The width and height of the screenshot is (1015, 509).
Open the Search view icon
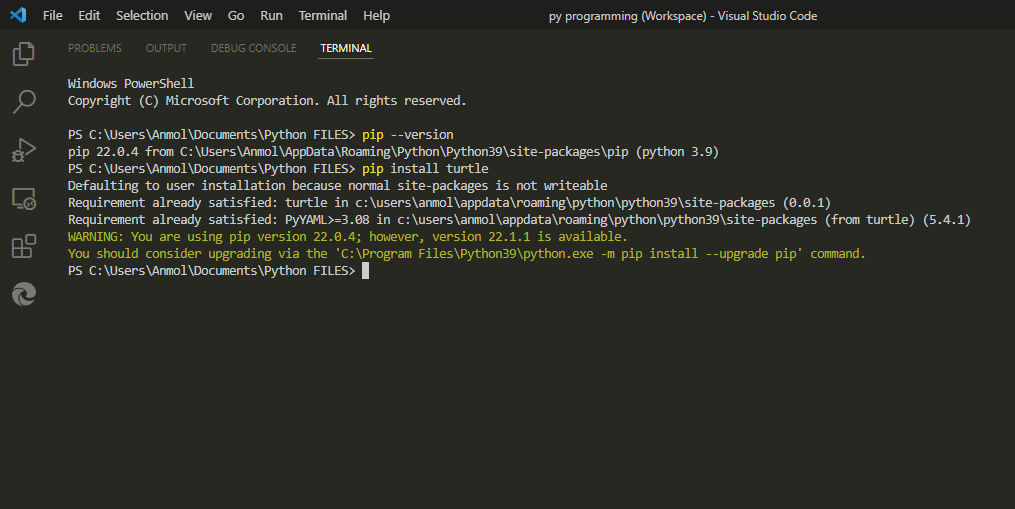[x=23, y=101]
